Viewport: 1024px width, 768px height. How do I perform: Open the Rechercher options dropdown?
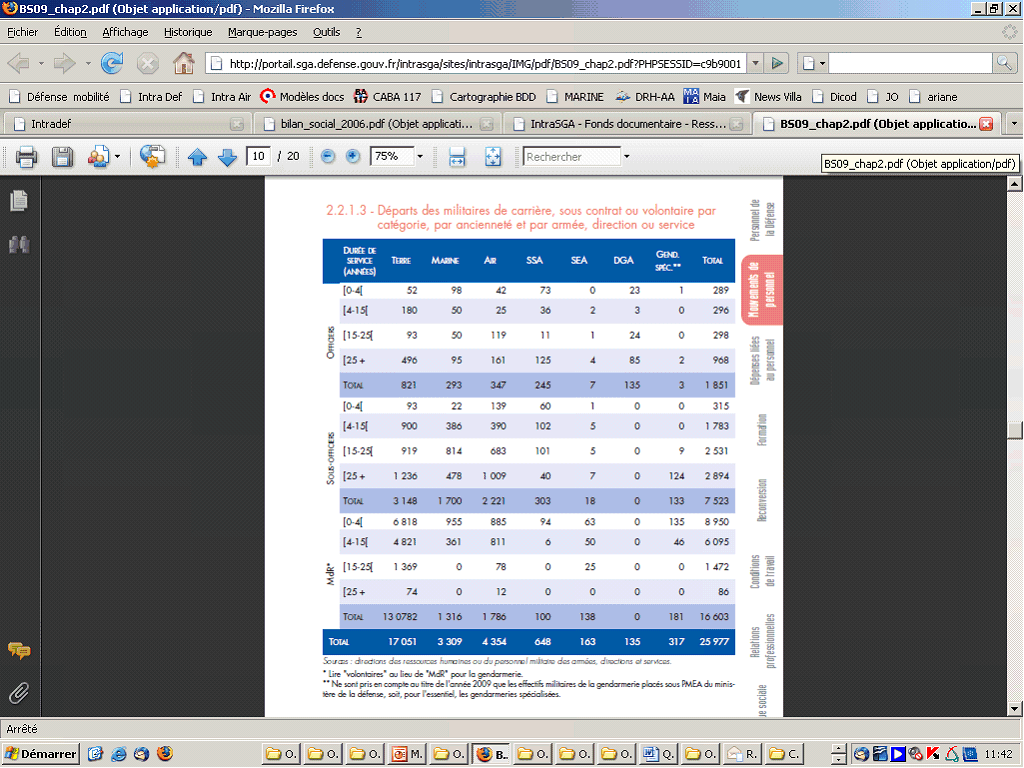(627, 157)
